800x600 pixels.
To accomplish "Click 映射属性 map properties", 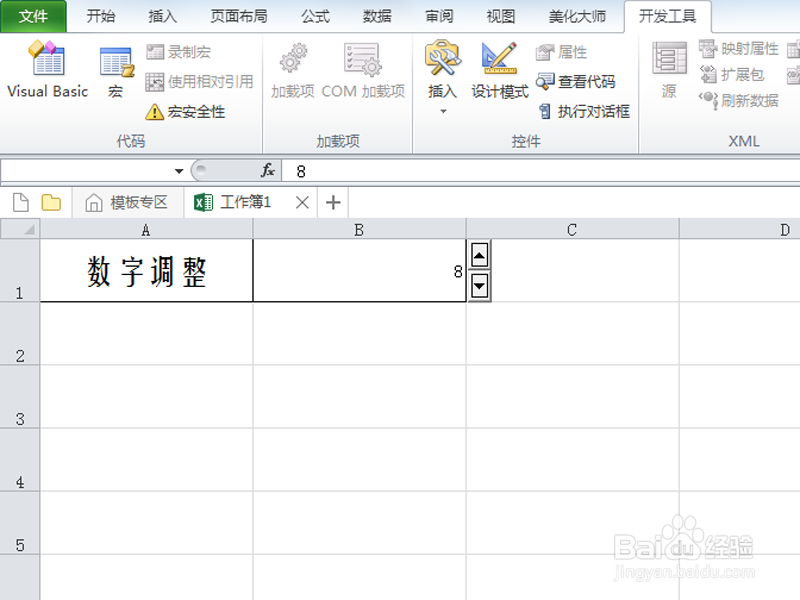I will click(739, 49).
